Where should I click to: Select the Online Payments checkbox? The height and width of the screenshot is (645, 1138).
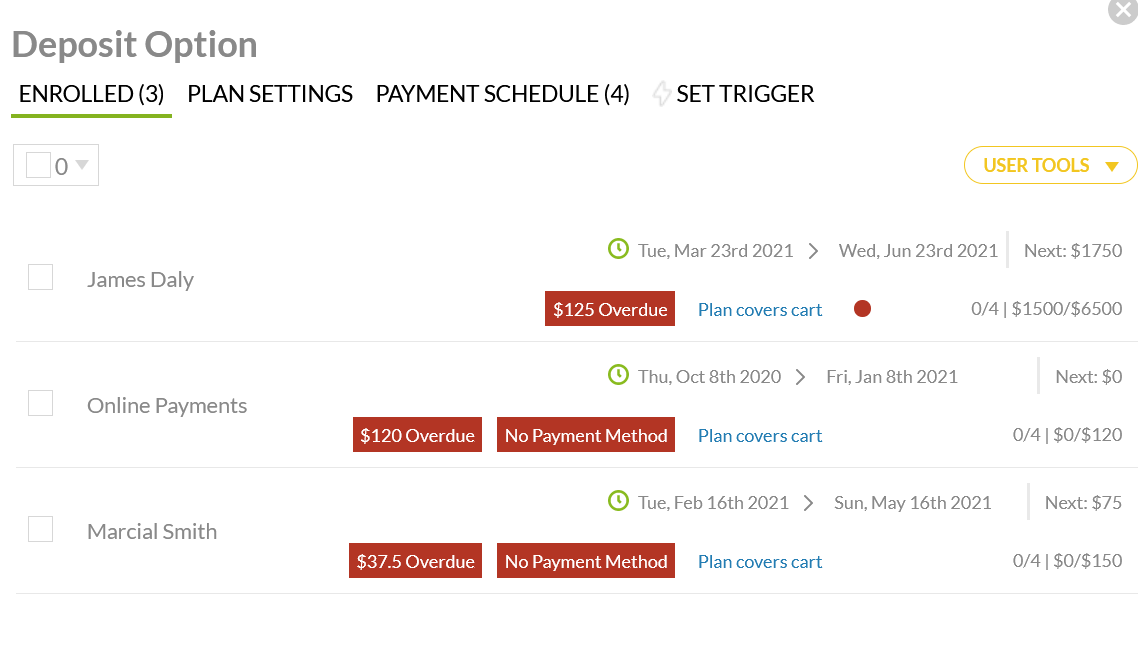(40, 403)
